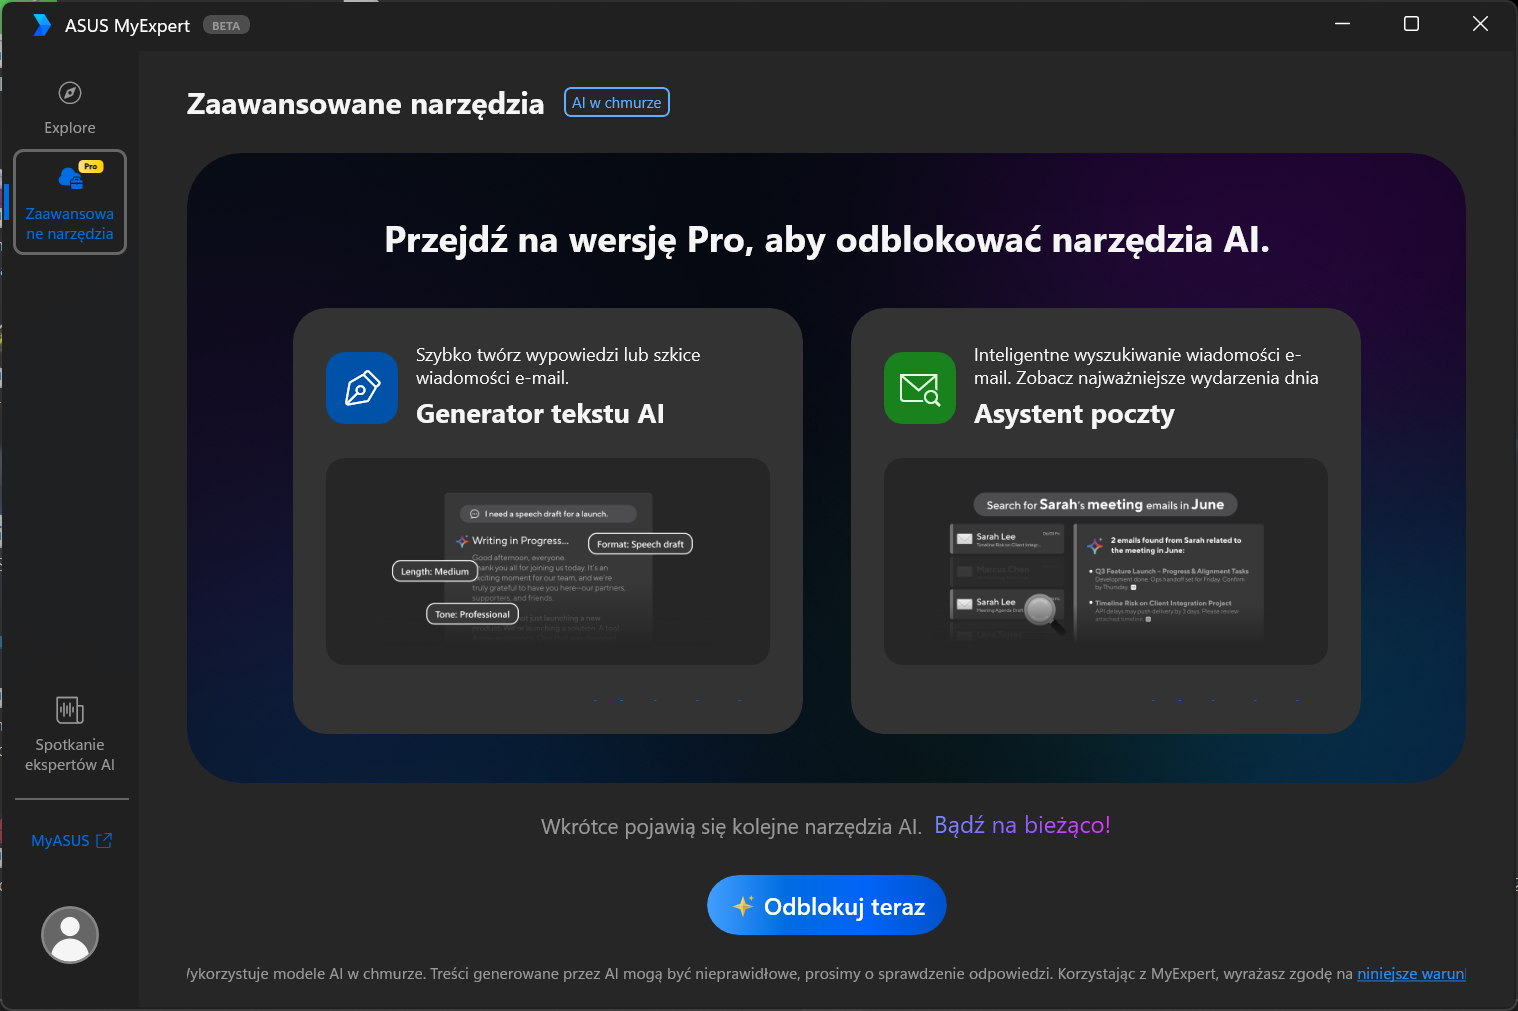Open Spotkanie ekspertów AI sidebar icon
The height and width of the screenshot is (1011, 1518).
[69, 711]
